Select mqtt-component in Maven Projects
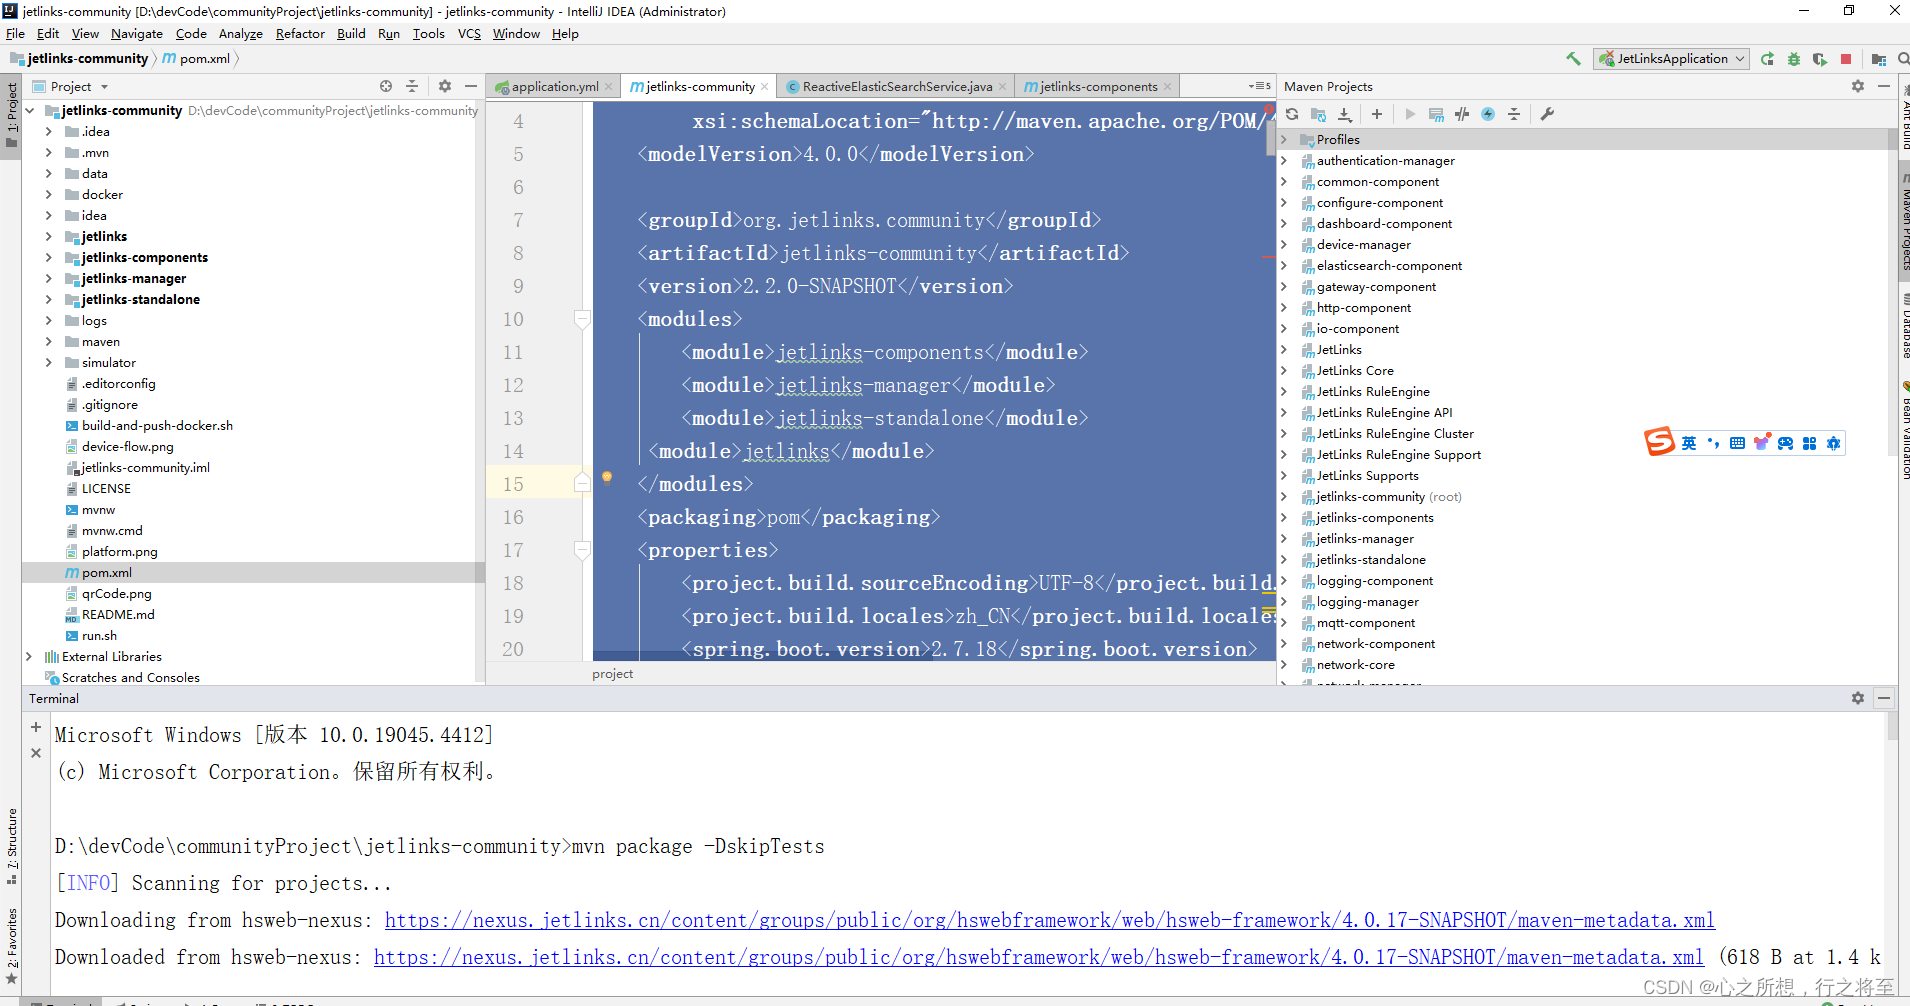This screenshot has width=1910, height=1006. [x=1365, y=622]
